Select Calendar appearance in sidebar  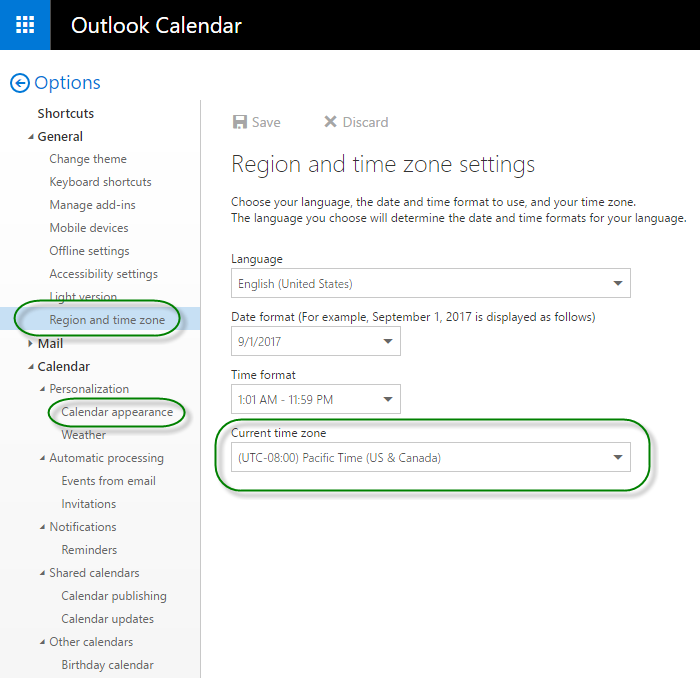(x=117, y=412)
